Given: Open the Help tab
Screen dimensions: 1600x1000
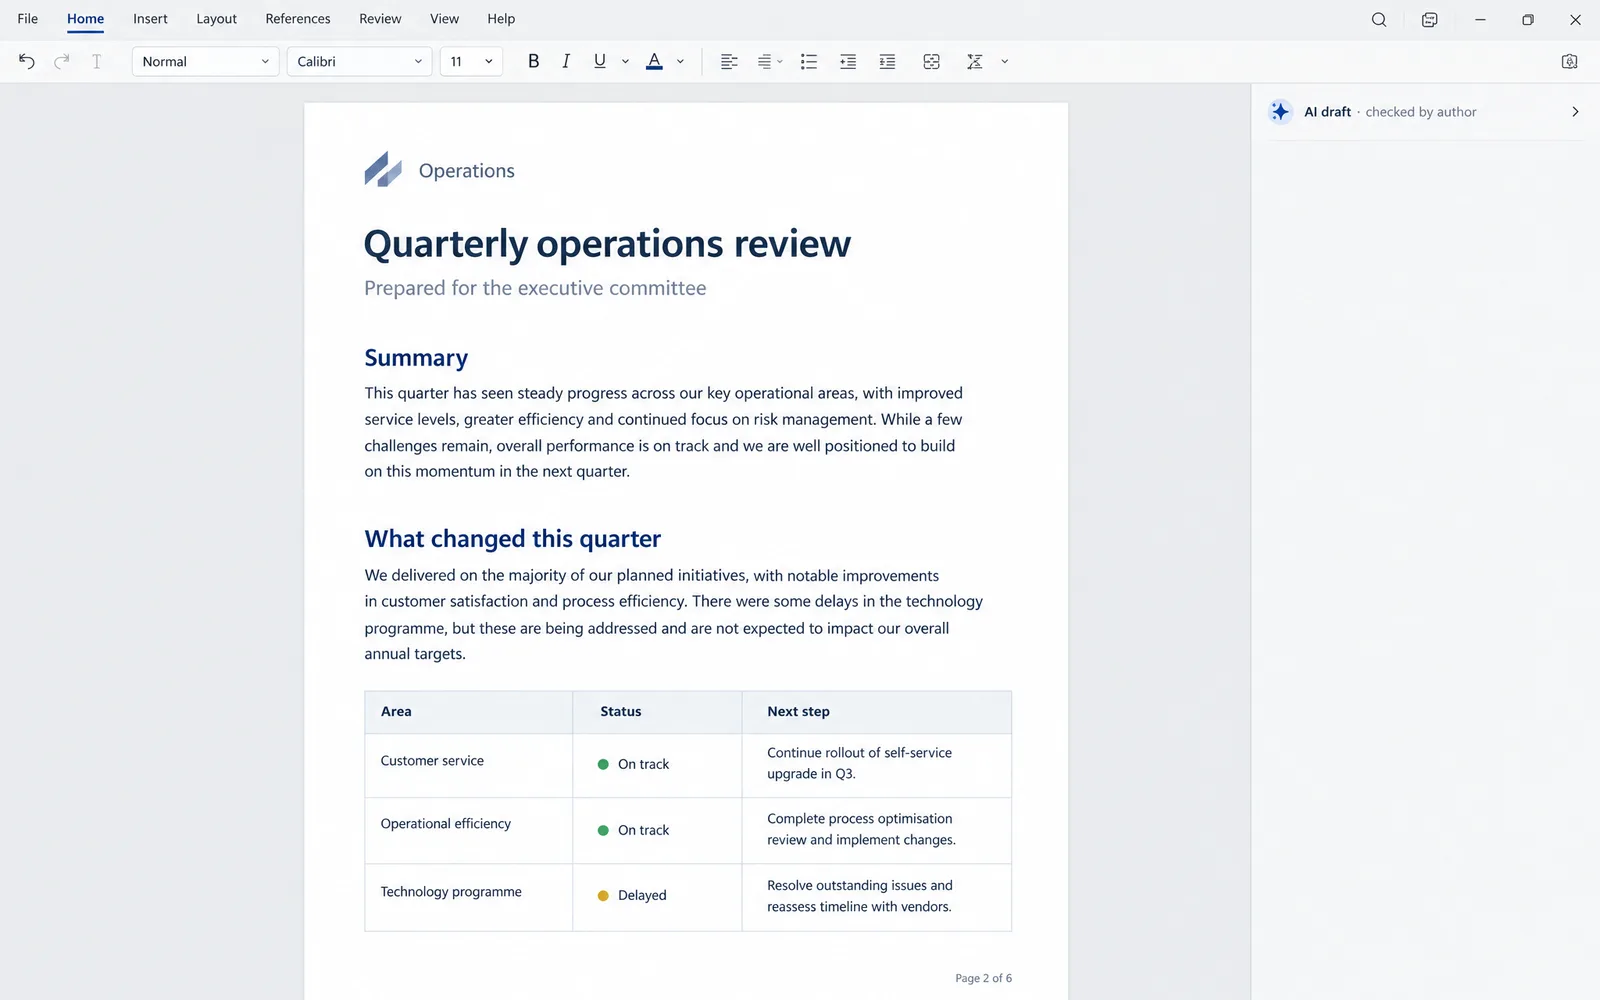Looking at the screenshot, I should (x=501, y=19).
